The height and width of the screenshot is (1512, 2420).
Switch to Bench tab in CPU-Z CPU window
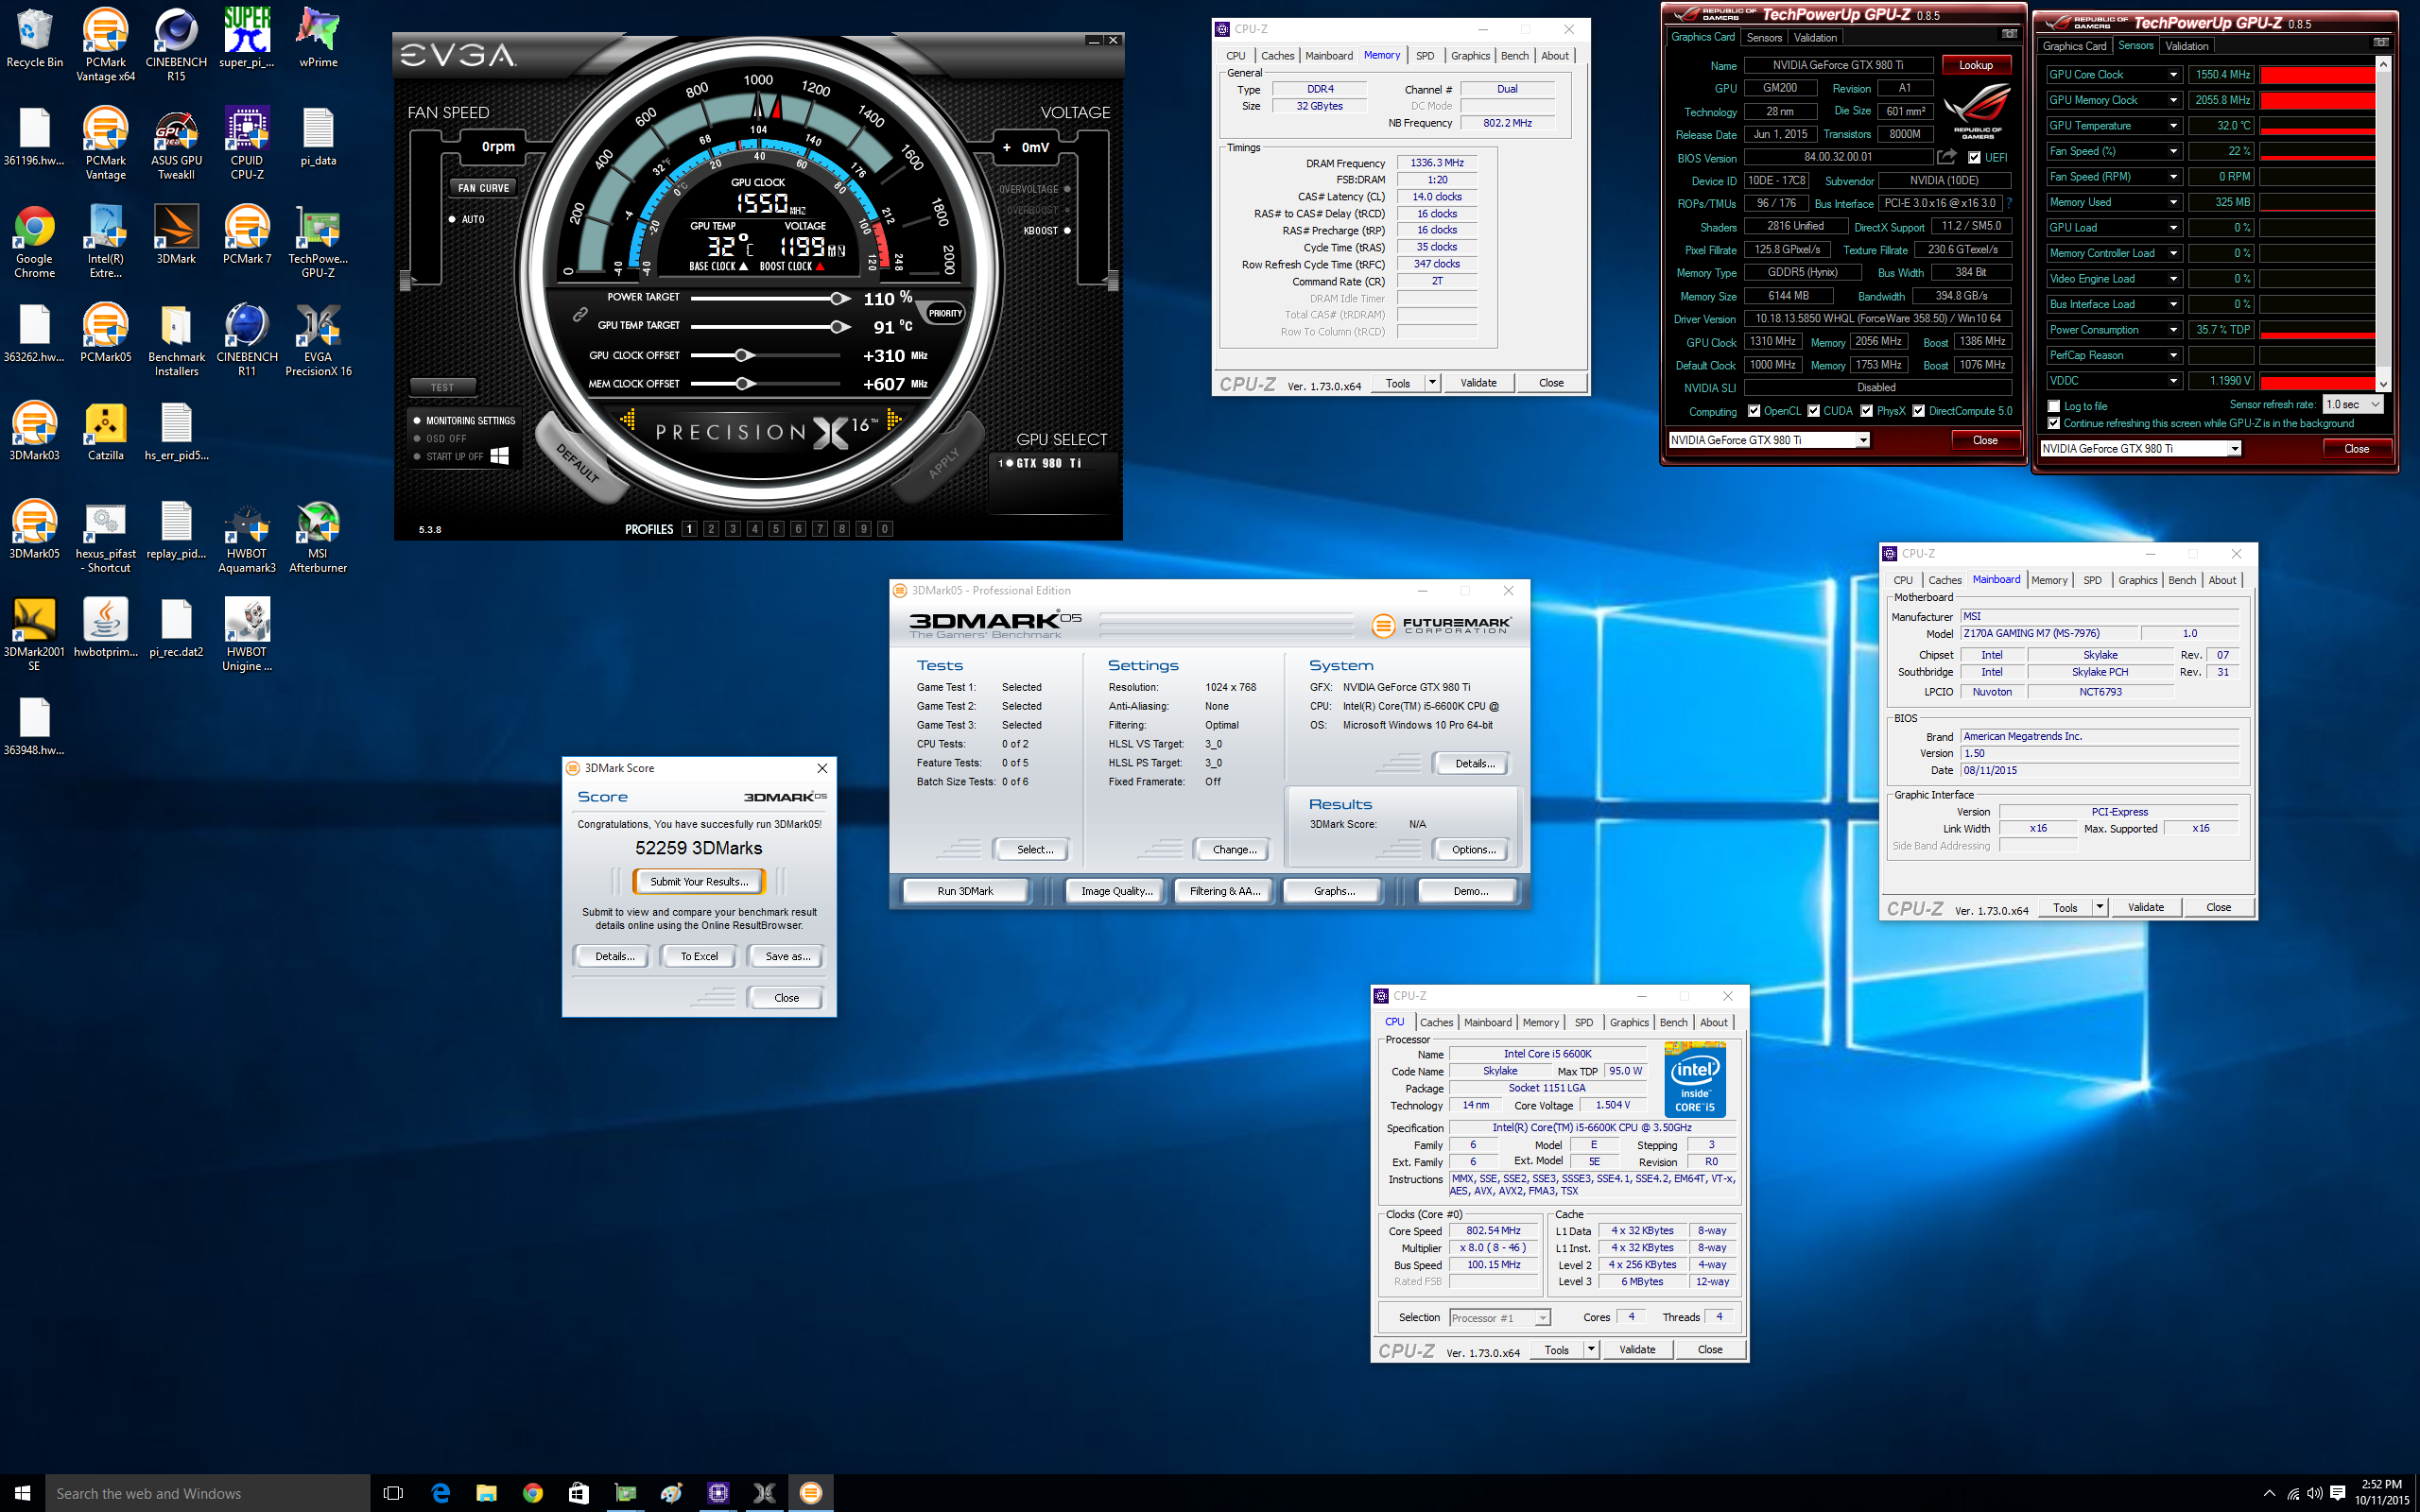1673,1022
